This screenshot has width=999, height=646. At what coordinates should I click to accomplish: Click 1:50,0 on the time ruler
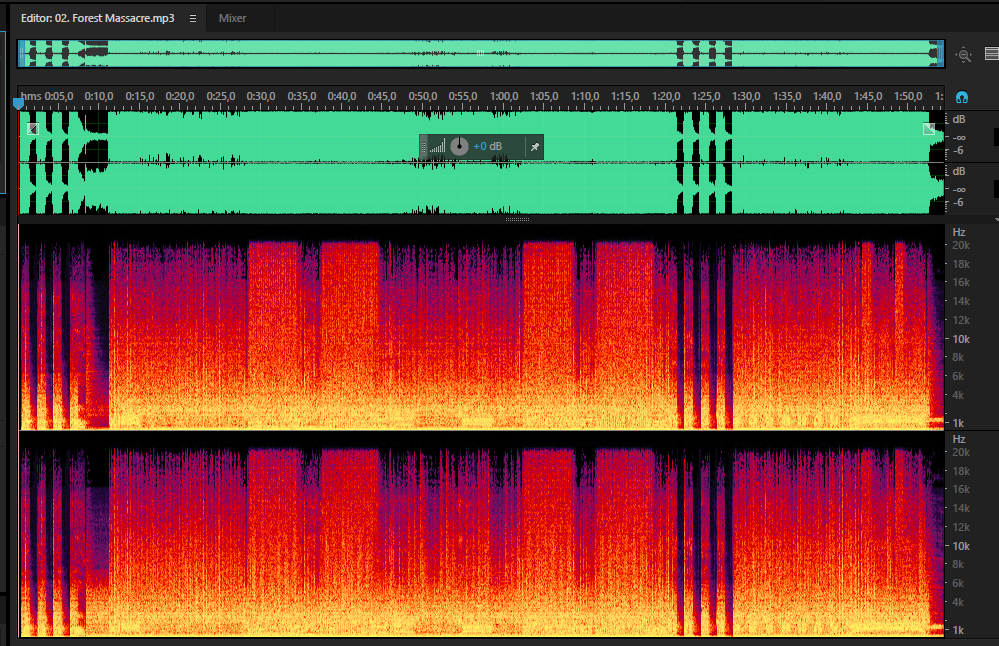pos(908,96)
